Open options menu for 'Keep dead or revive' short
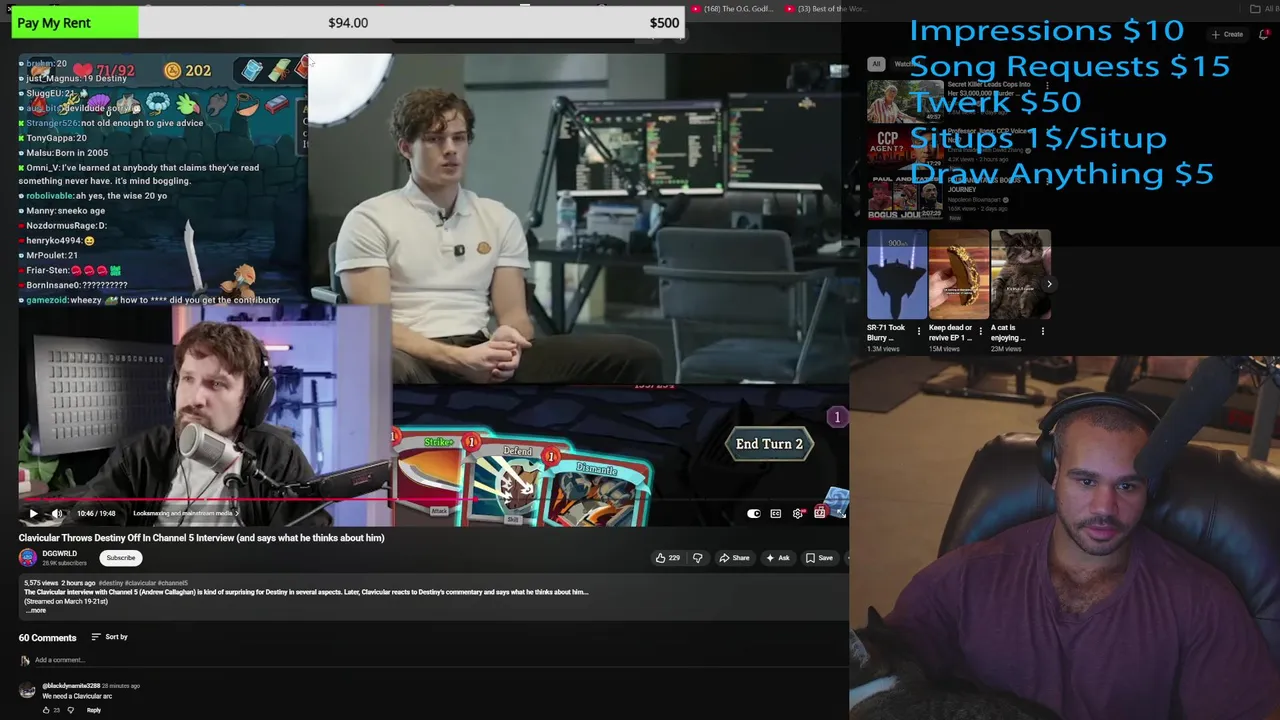The width and height of the screenshot is (1280, 720). 980,331
